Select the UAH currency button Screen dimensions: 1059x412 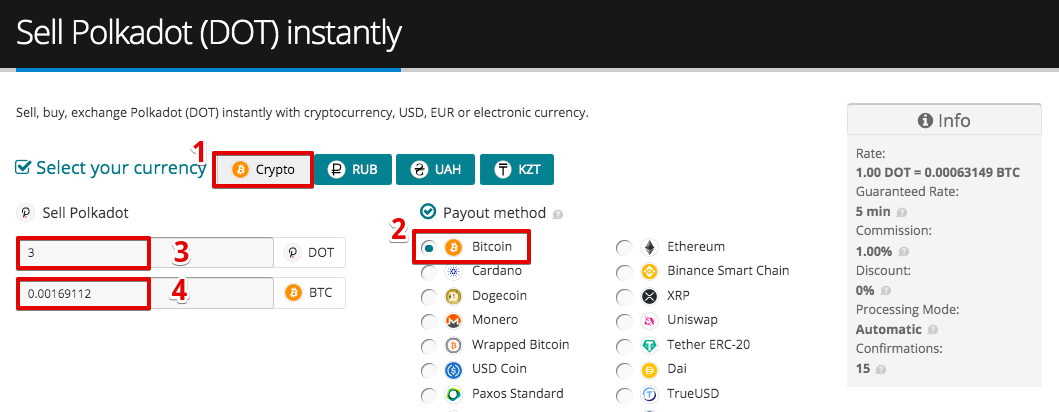coord(436,170)
